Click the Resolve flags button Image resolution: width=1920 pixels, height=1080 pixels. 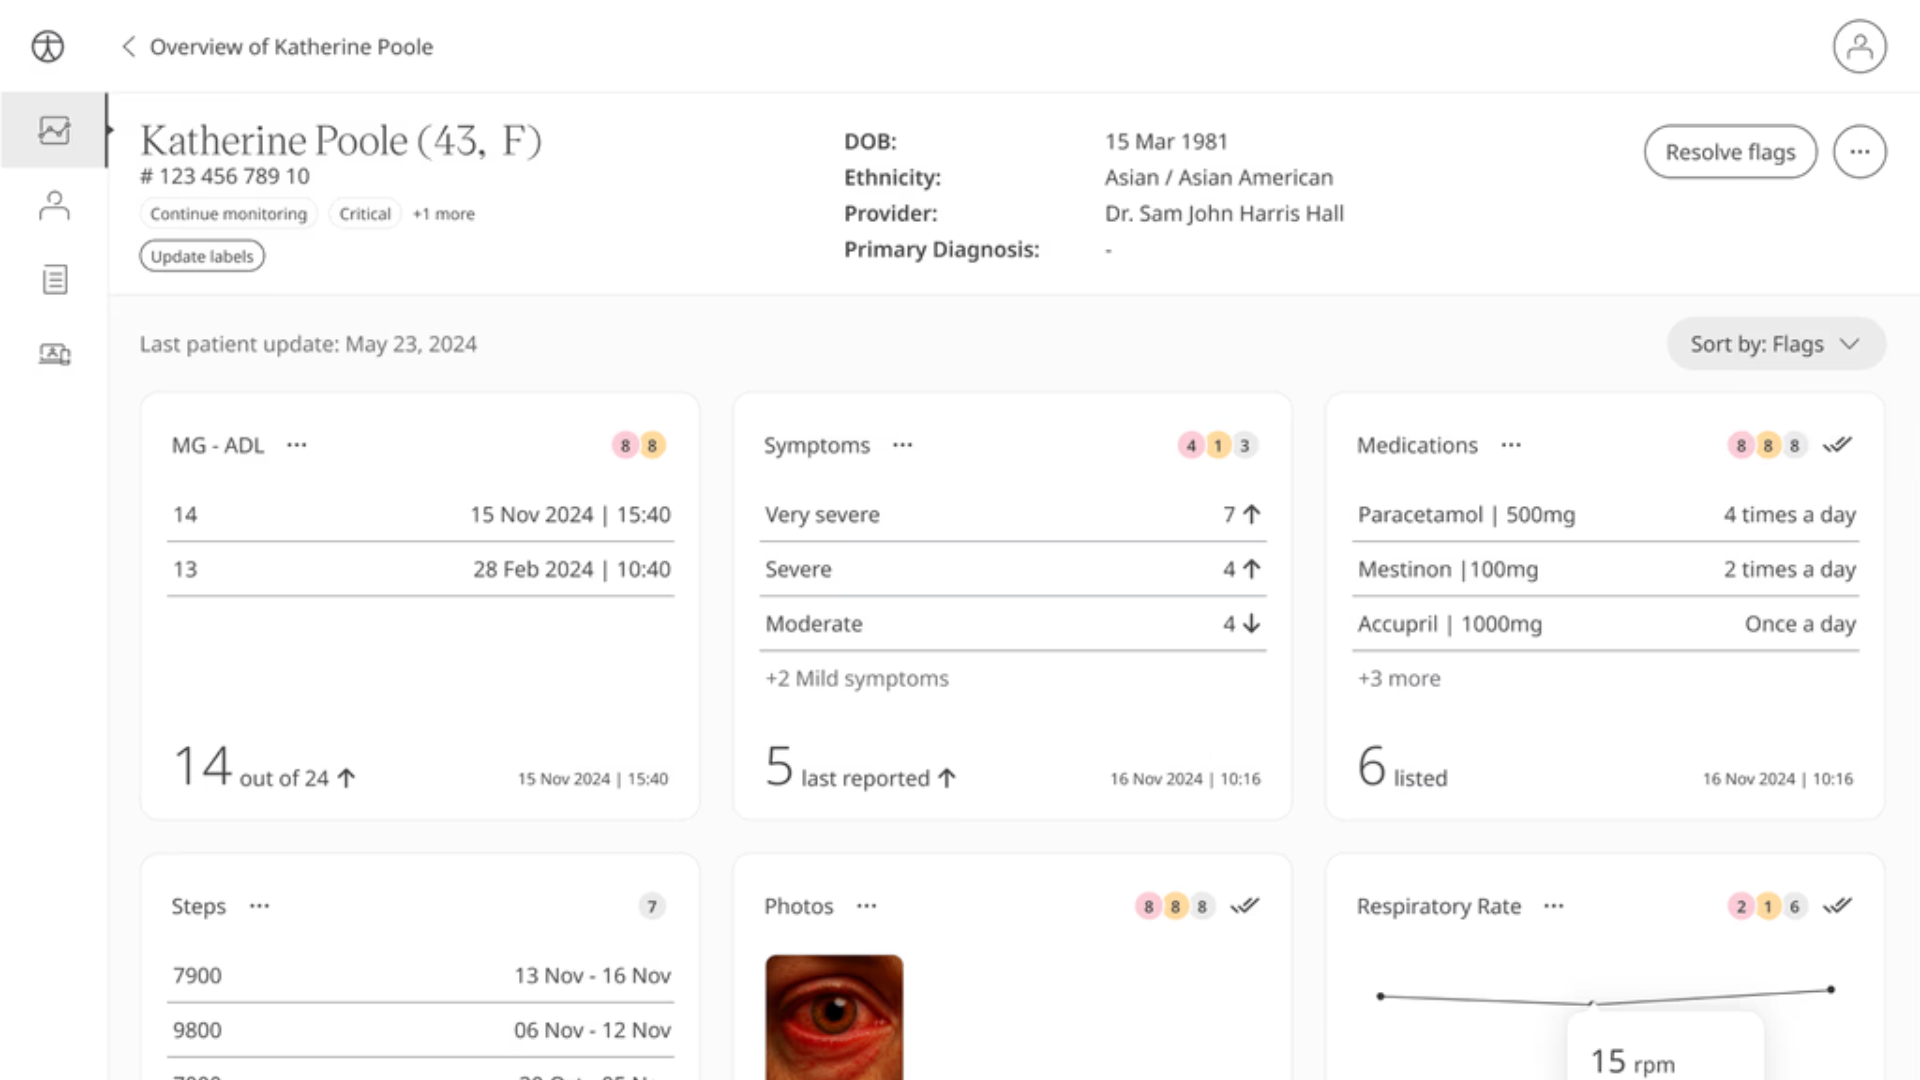(x=1730, y=152)
